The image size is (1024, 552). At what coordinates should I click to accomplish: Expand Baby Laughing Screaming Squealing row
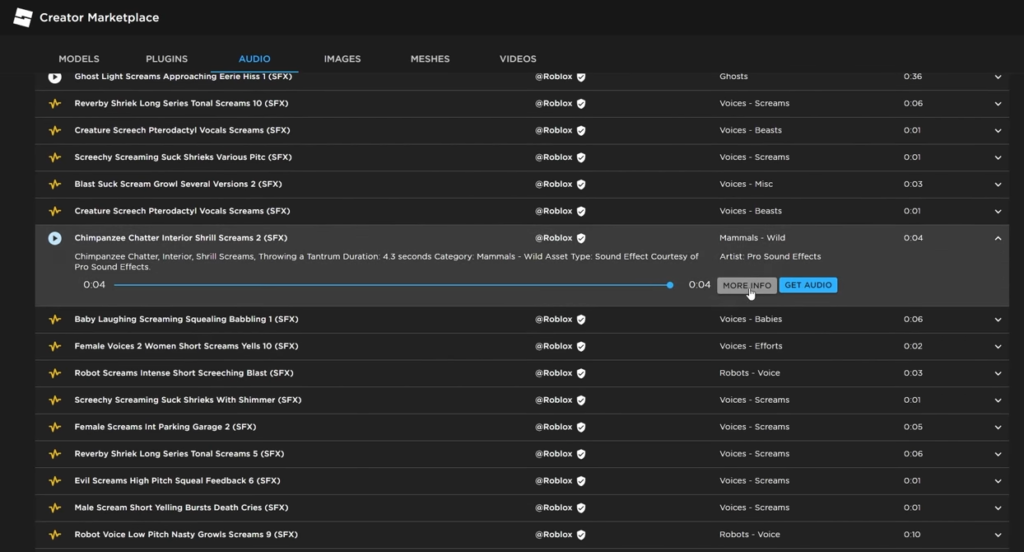pyautogui.click(x=998, y=319)
